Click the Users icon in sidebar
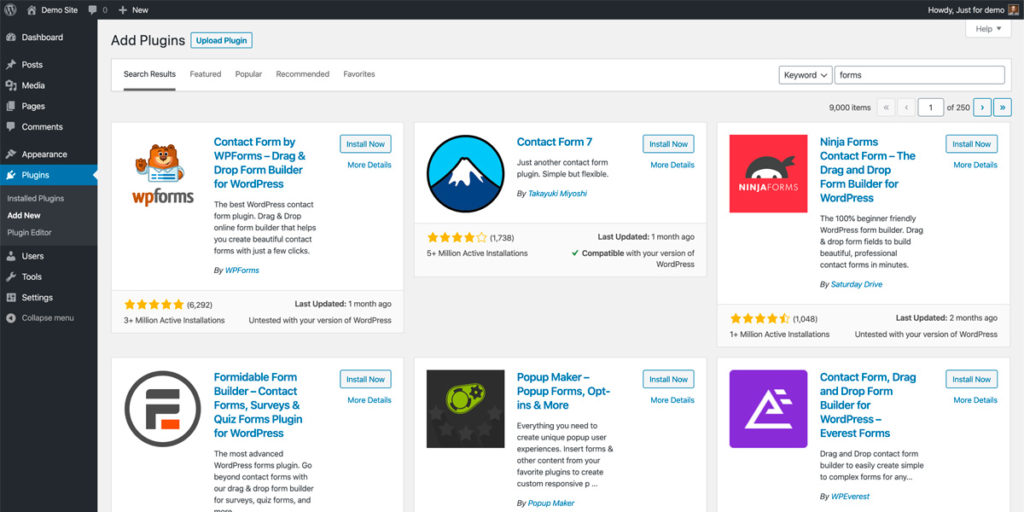The width and height of the screenshot is (1024, 512). (x=10, y=256)
